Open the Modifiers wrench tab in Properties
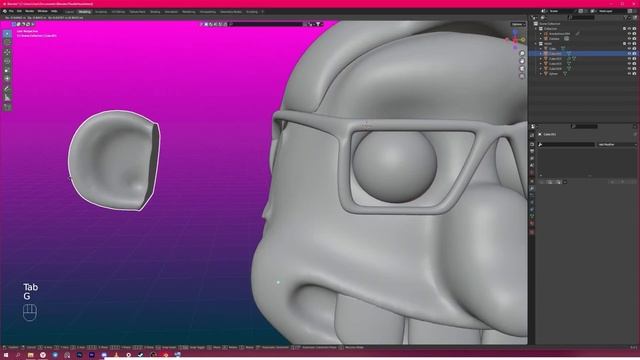The width and height of the screenshot is (640, 360). tap(532, 188)
